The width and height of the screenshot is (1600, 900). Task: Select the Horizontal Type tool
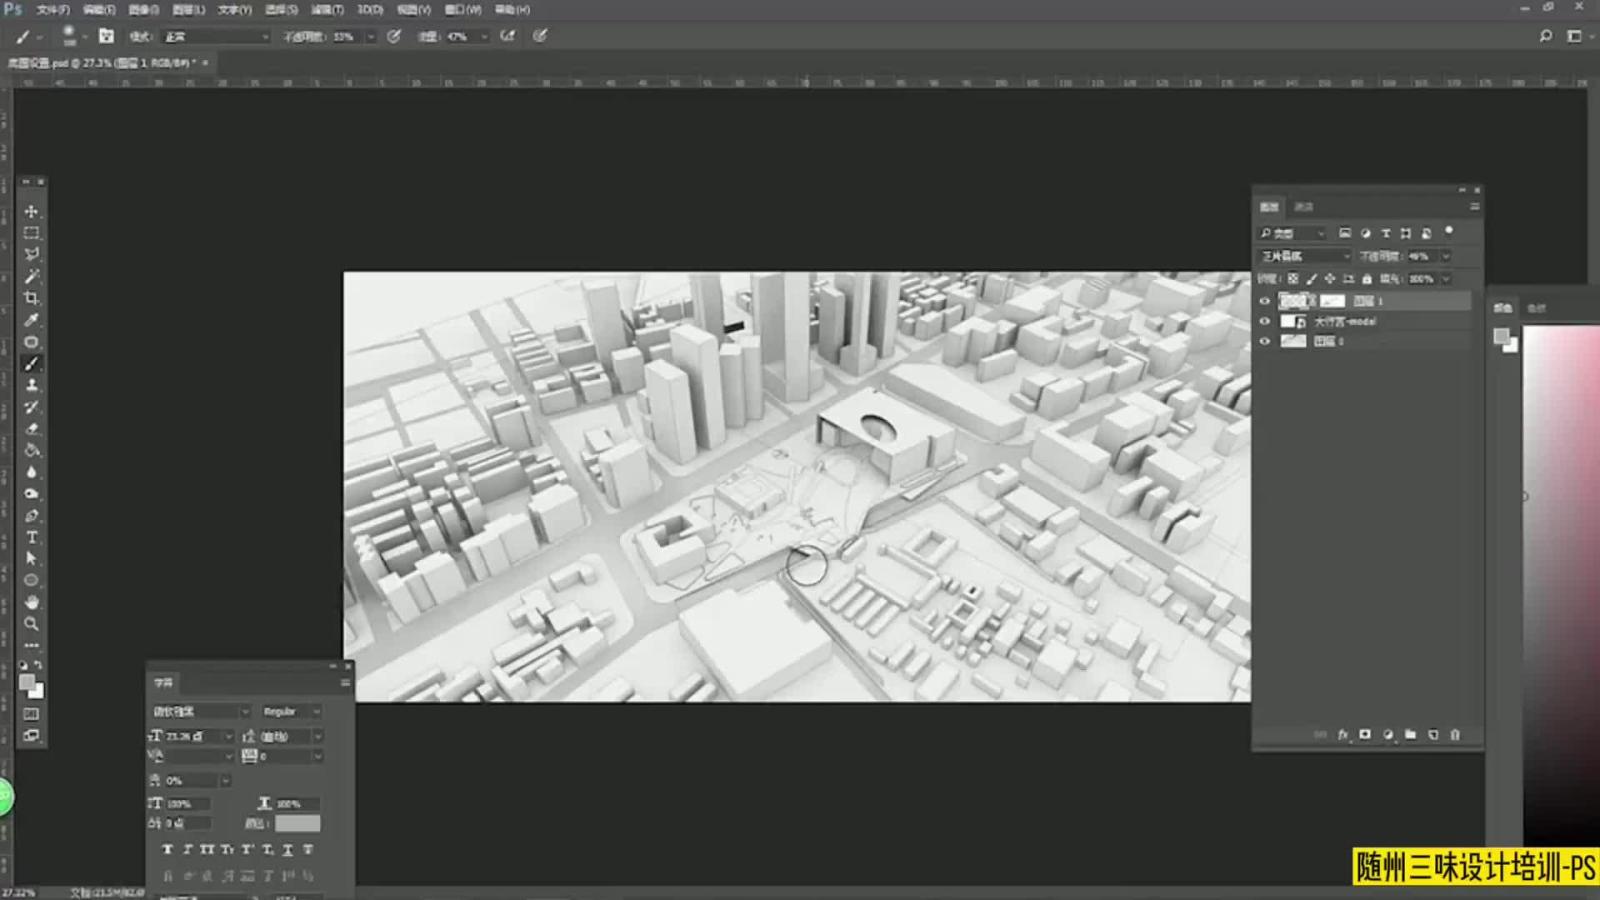pyautogui.click(x=31, y=537)
